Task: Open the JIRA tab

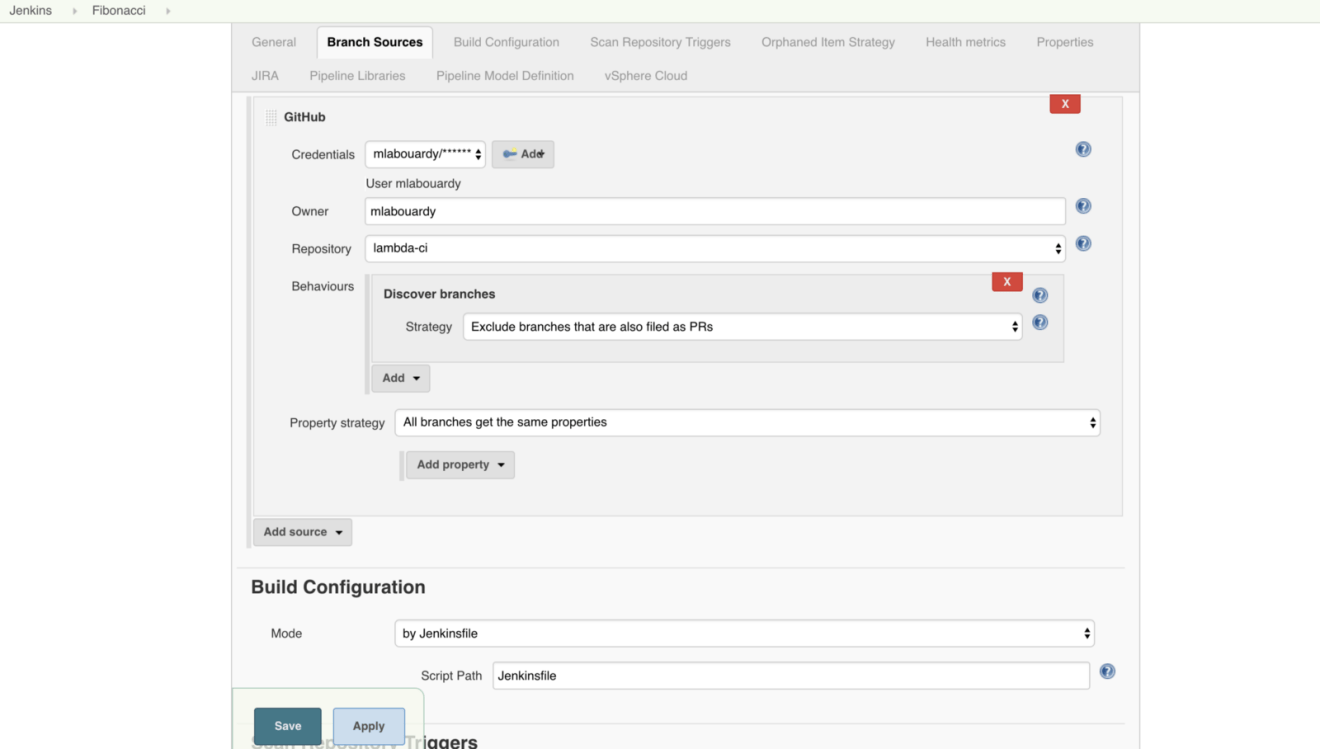Action: tap(265, 76)
